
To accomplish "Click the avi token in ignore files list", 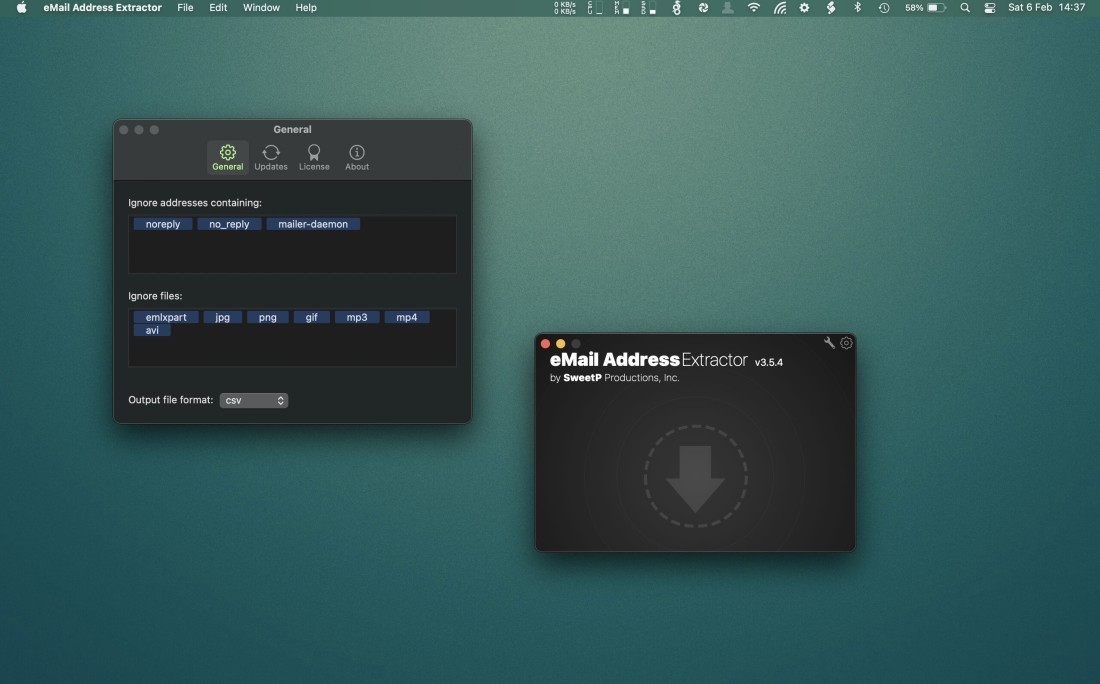I will click(x=152, y=329).
